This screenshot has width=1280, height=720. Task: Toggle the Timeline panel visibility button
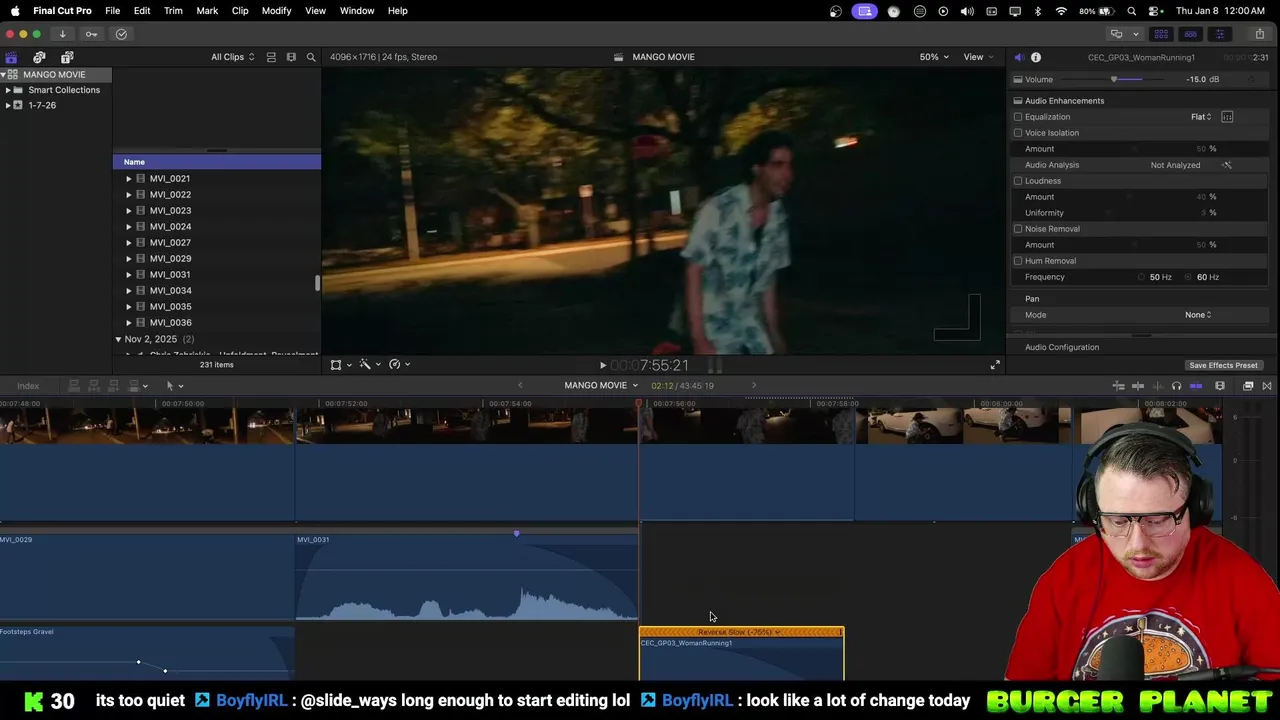pyautogui.click(x=1190, y=34)
